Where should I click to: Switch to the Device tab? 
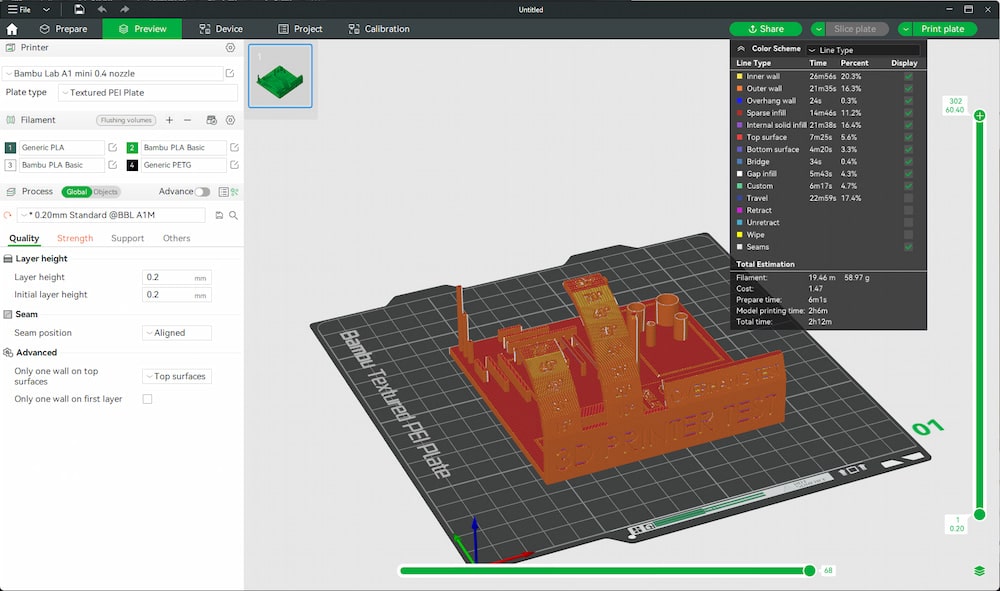(x=221, y=29)
